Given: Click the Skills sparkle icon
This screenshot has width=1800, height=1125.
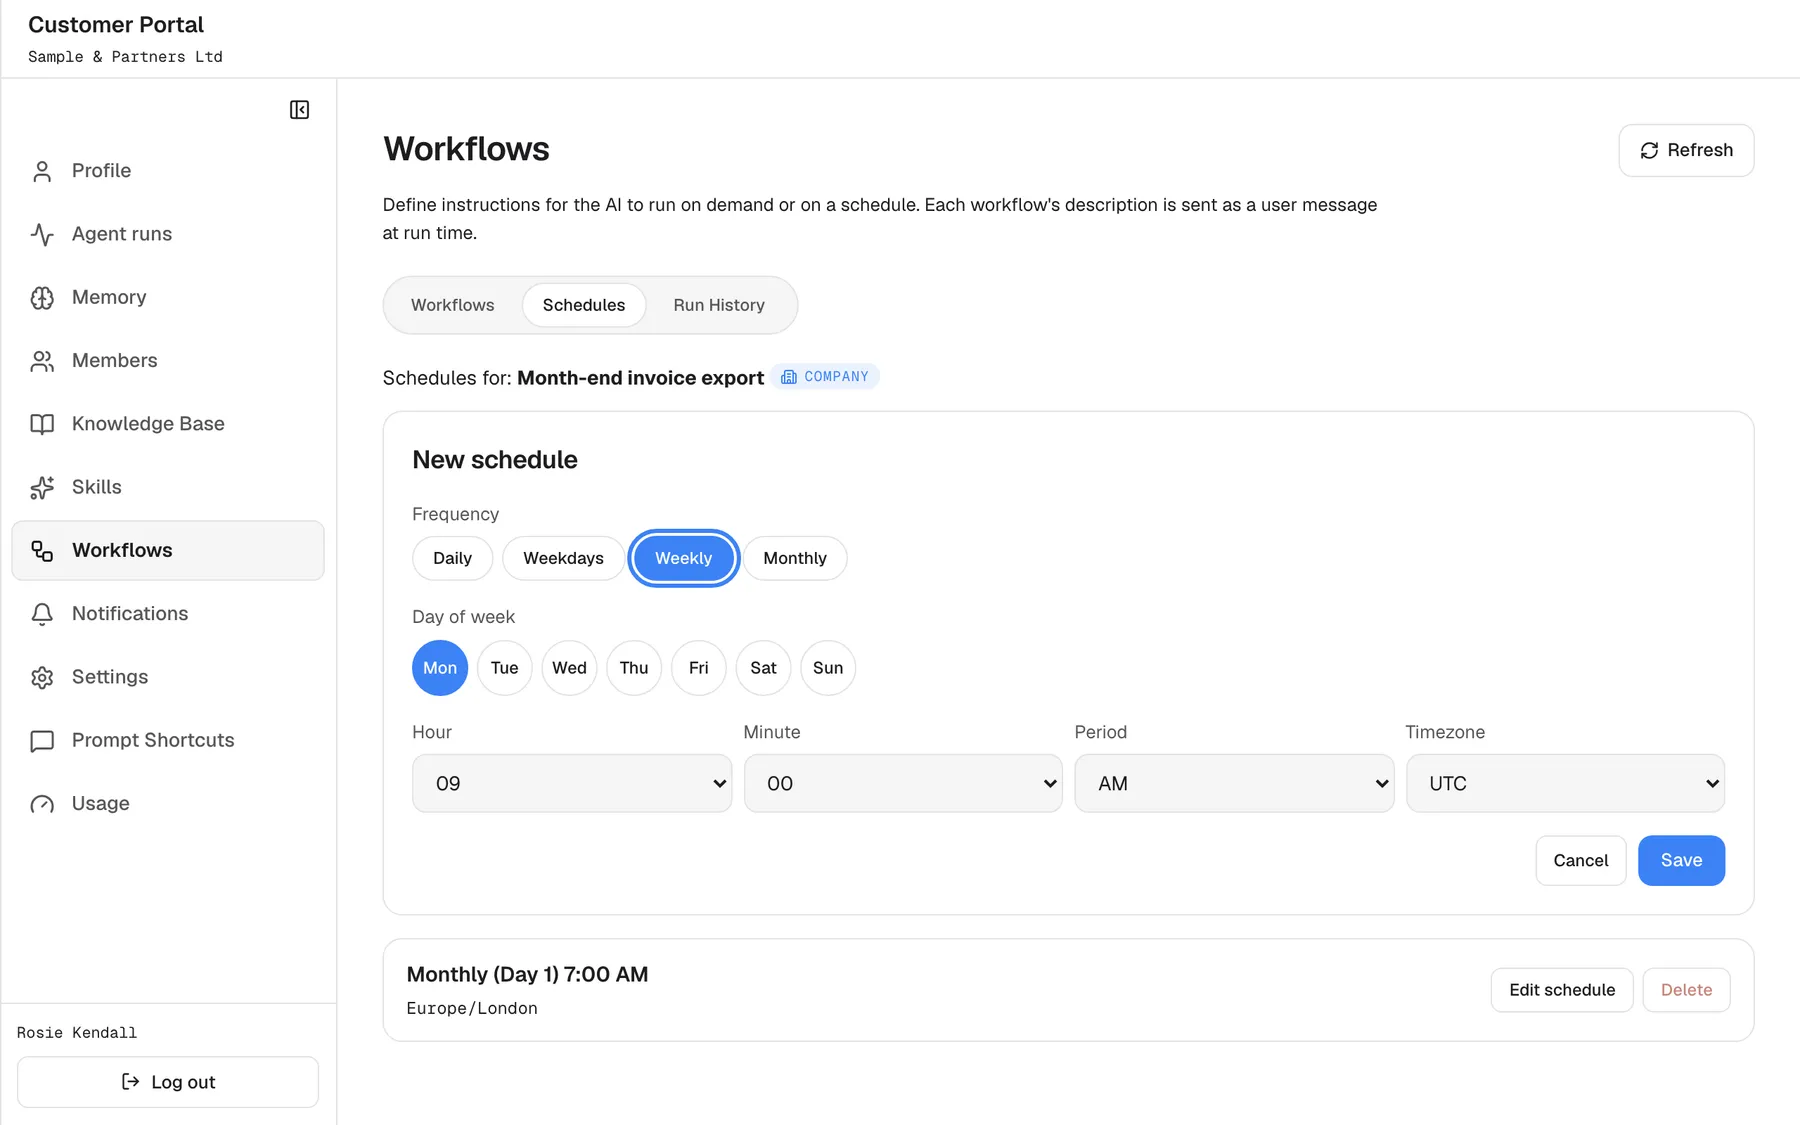Looking at the screenshot, I should (42, 487).
